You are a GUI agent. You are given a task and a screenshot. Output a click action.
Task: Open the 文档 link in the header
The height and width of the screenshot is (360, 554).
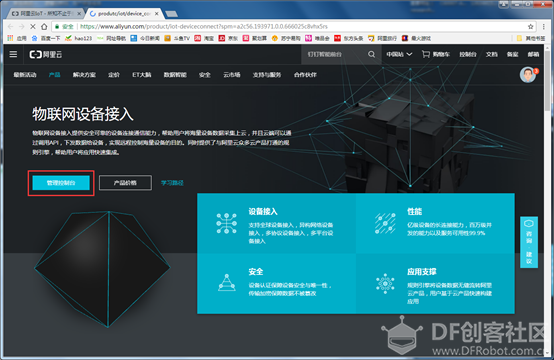[x=491, y=54]
